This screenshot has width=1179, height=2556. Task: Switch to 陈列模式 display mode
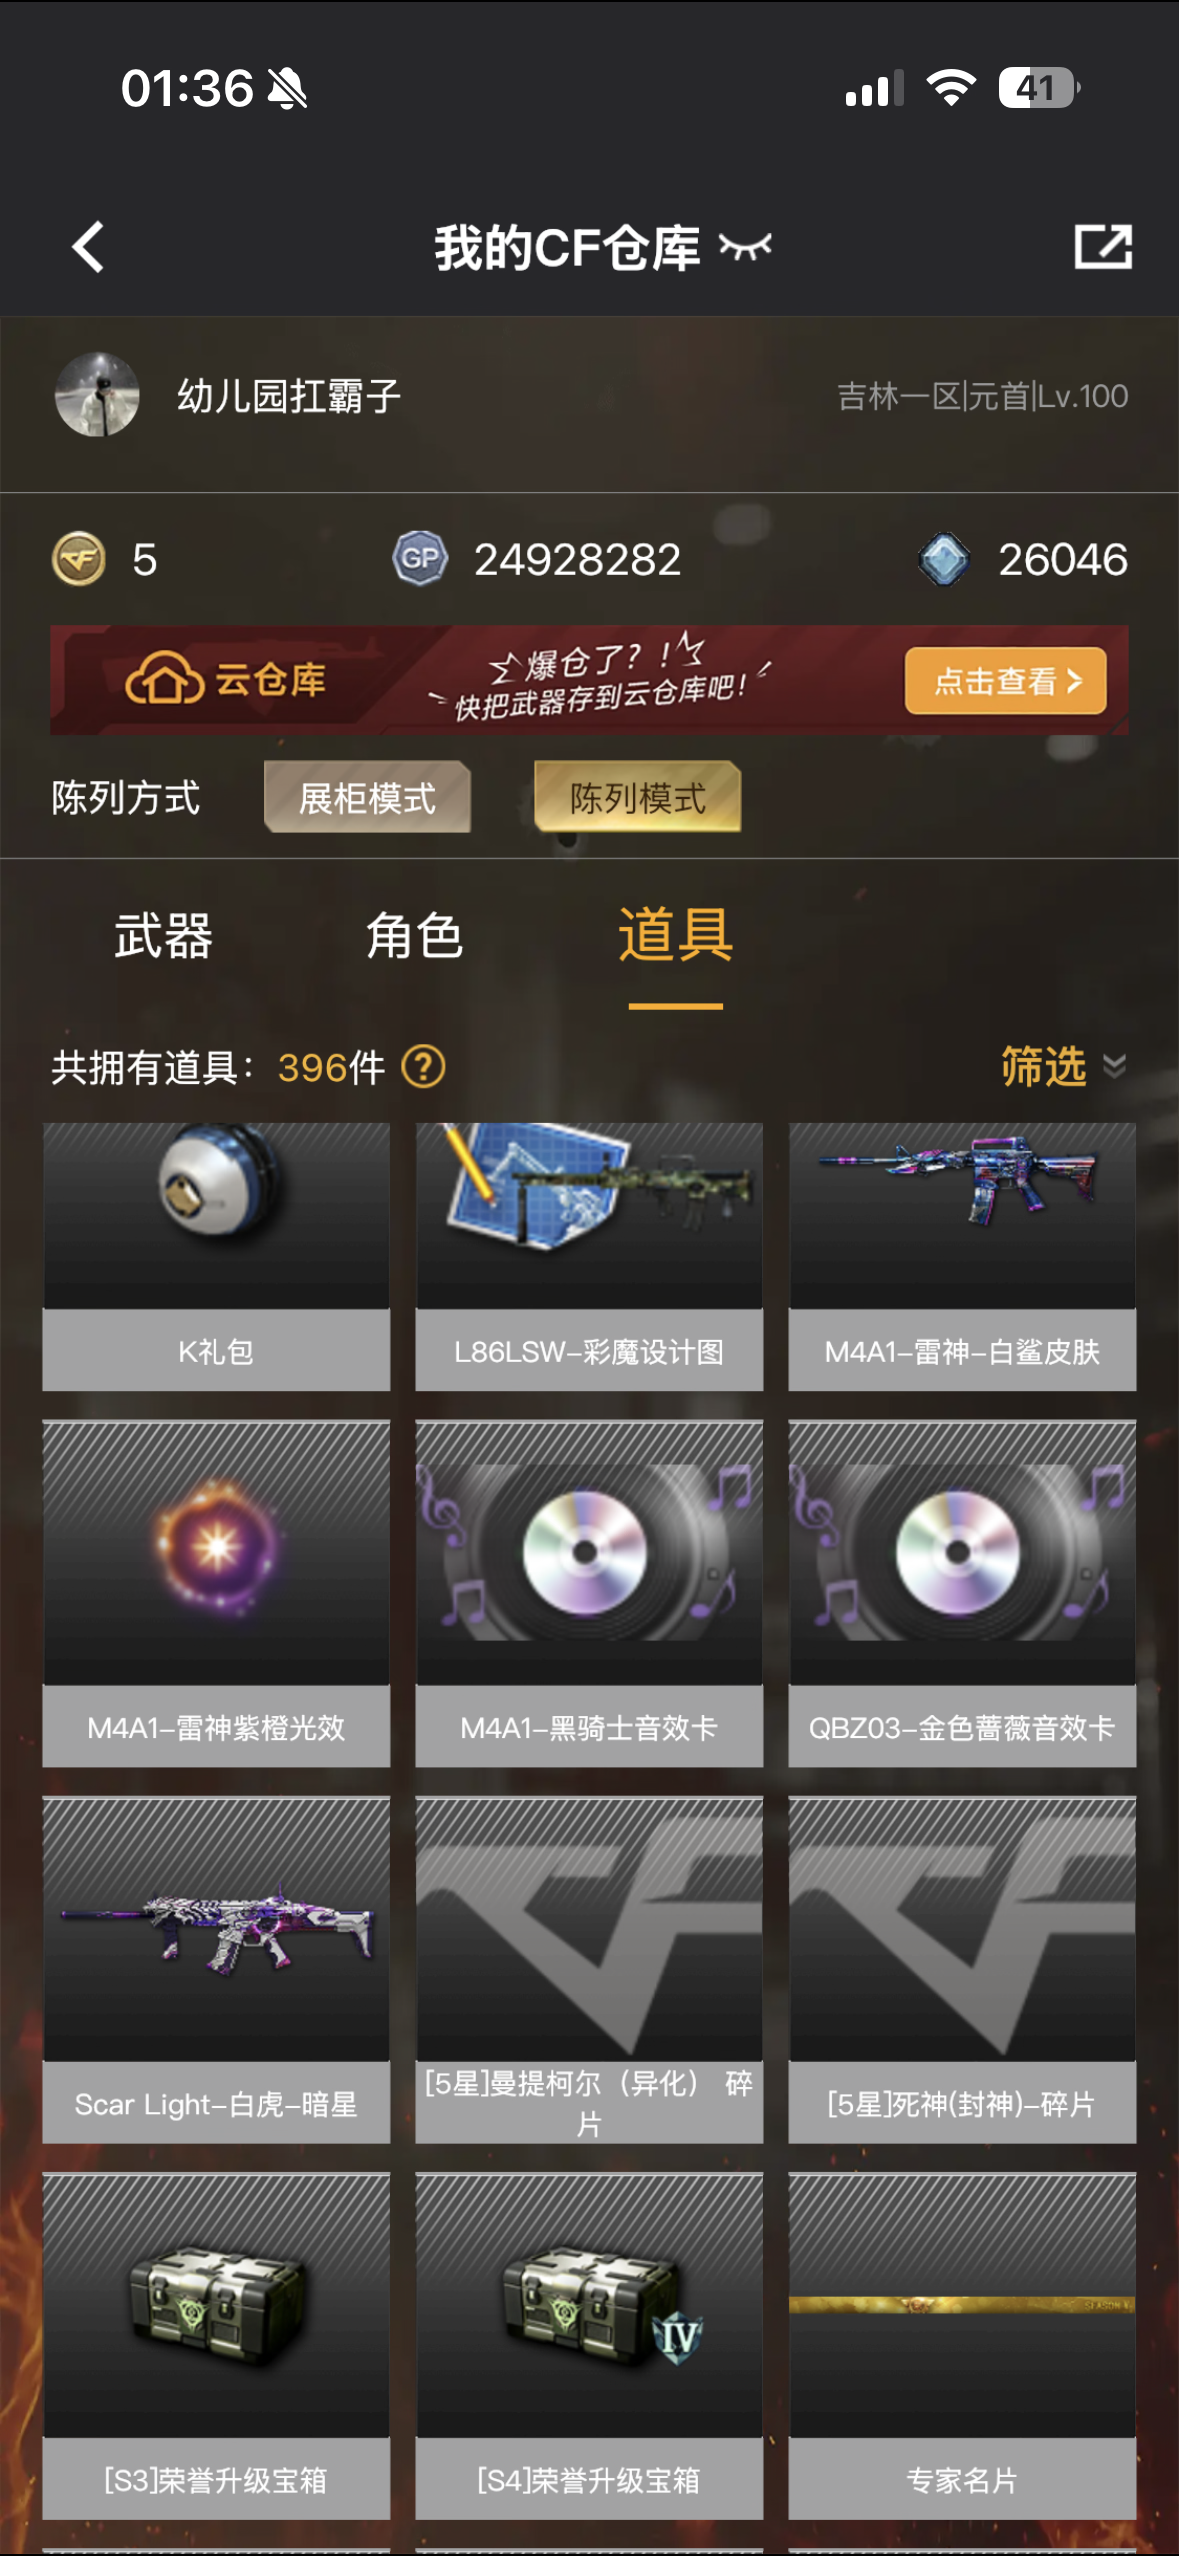click(x=638, y=797)
